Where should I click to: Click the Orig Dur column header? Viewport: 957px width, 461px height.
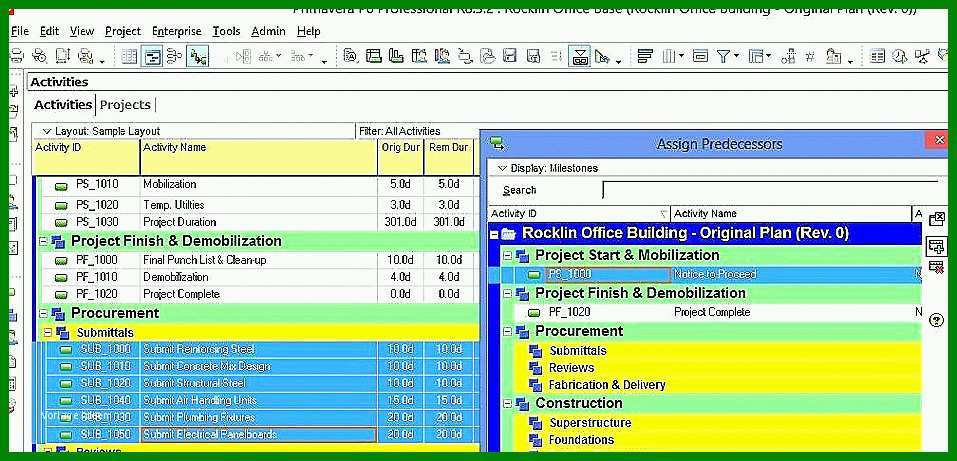400,160
